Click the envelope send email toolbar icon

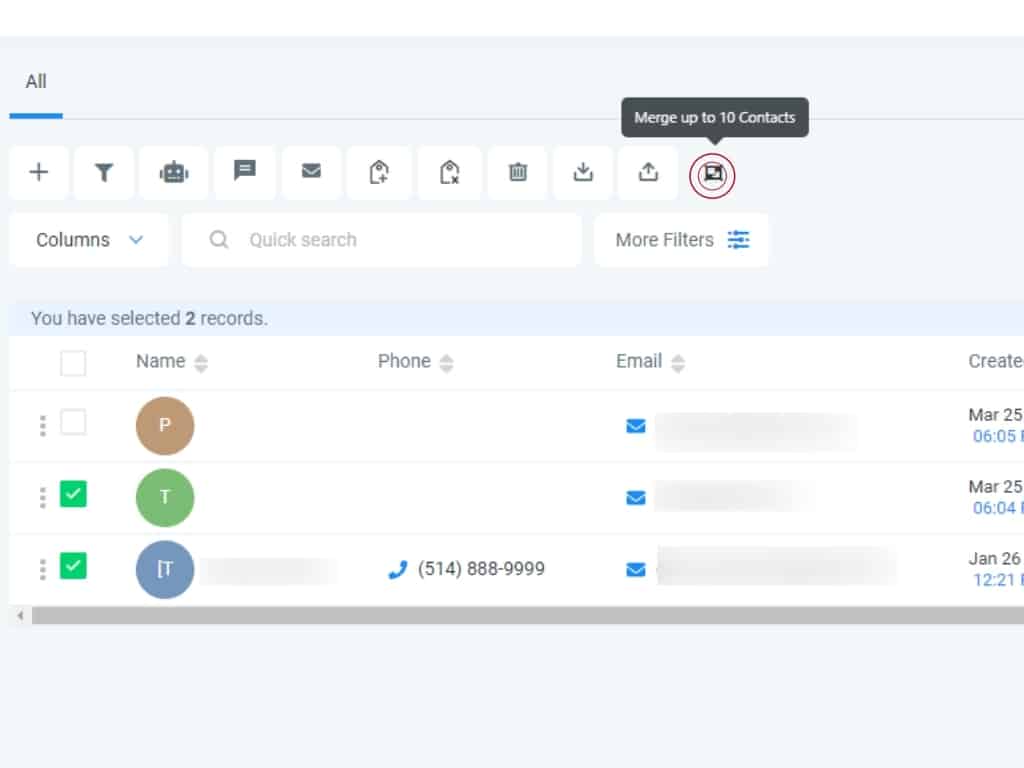click(312, 172)
